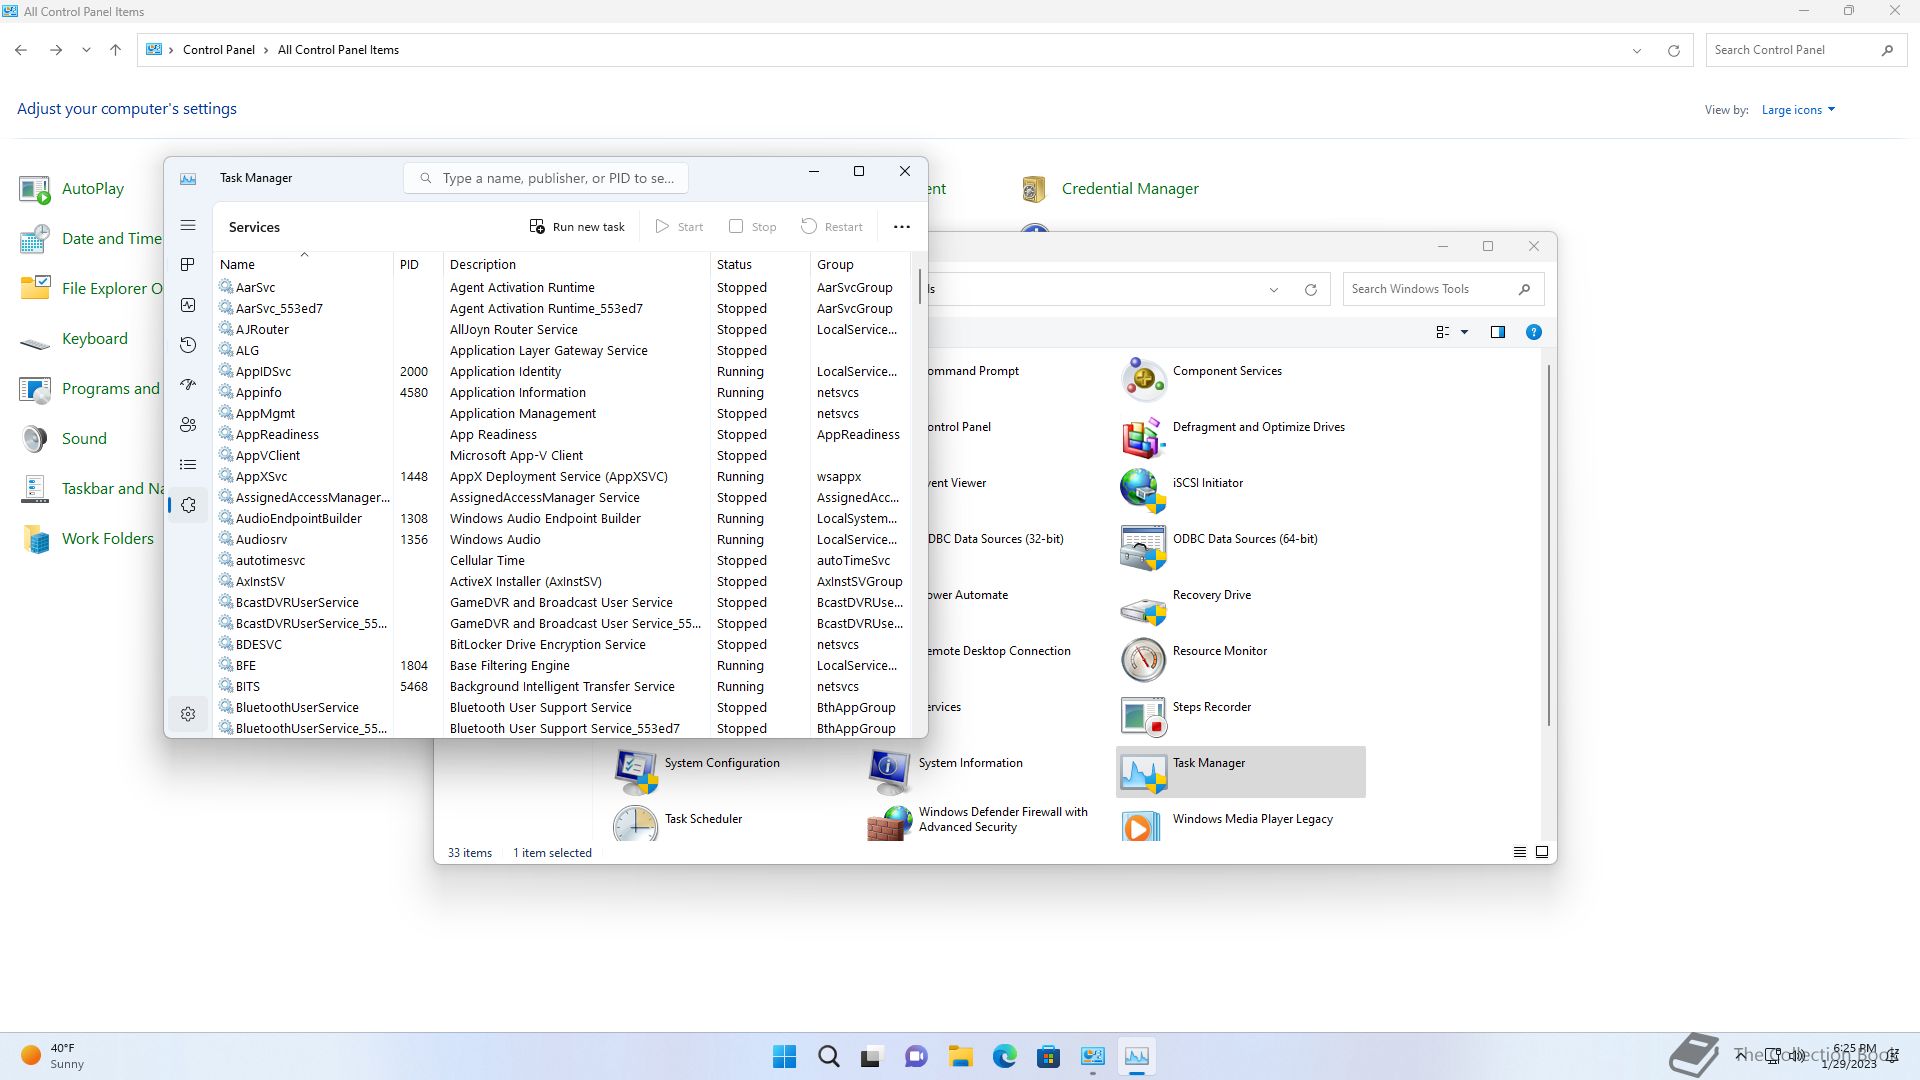Viewport: 1920px width, 1080px height.
Task: Open Credential Manager control panel link
Action: click(1129, 189)
